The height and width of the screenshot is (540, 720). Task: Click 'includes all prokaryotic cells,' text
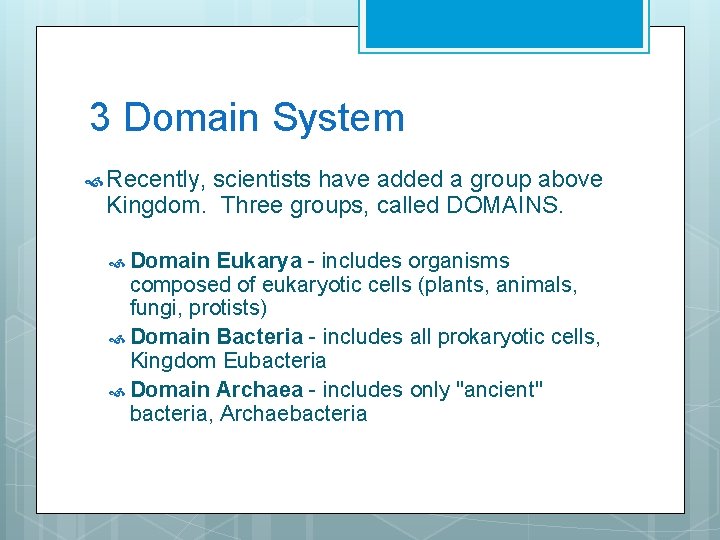point(461,337)
